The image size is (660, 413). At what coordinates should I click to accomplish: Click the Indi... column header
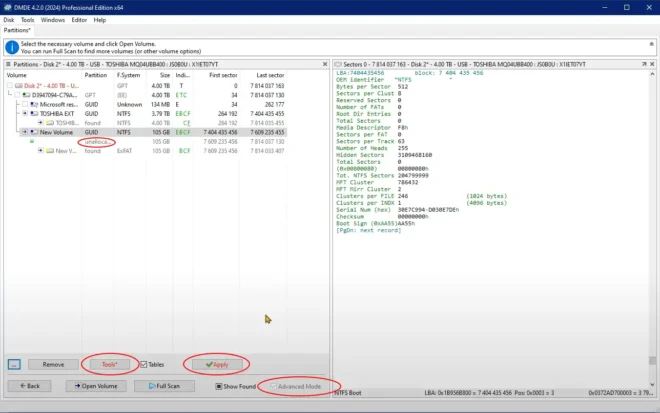click(183, 75)
